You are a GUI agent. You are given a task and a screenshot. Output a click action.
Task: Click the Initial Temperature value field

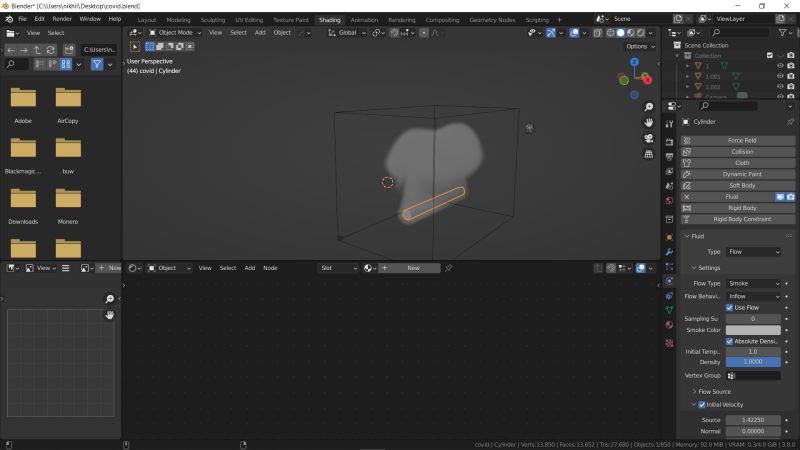[x=753, y=352]
